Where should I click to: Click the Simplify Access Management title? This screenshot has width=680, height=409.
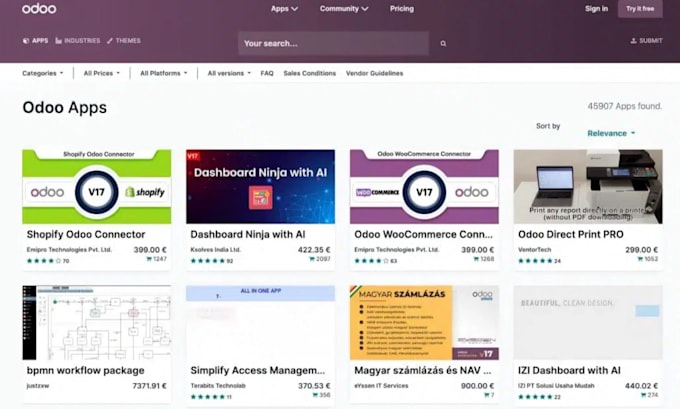coord(258,370)
